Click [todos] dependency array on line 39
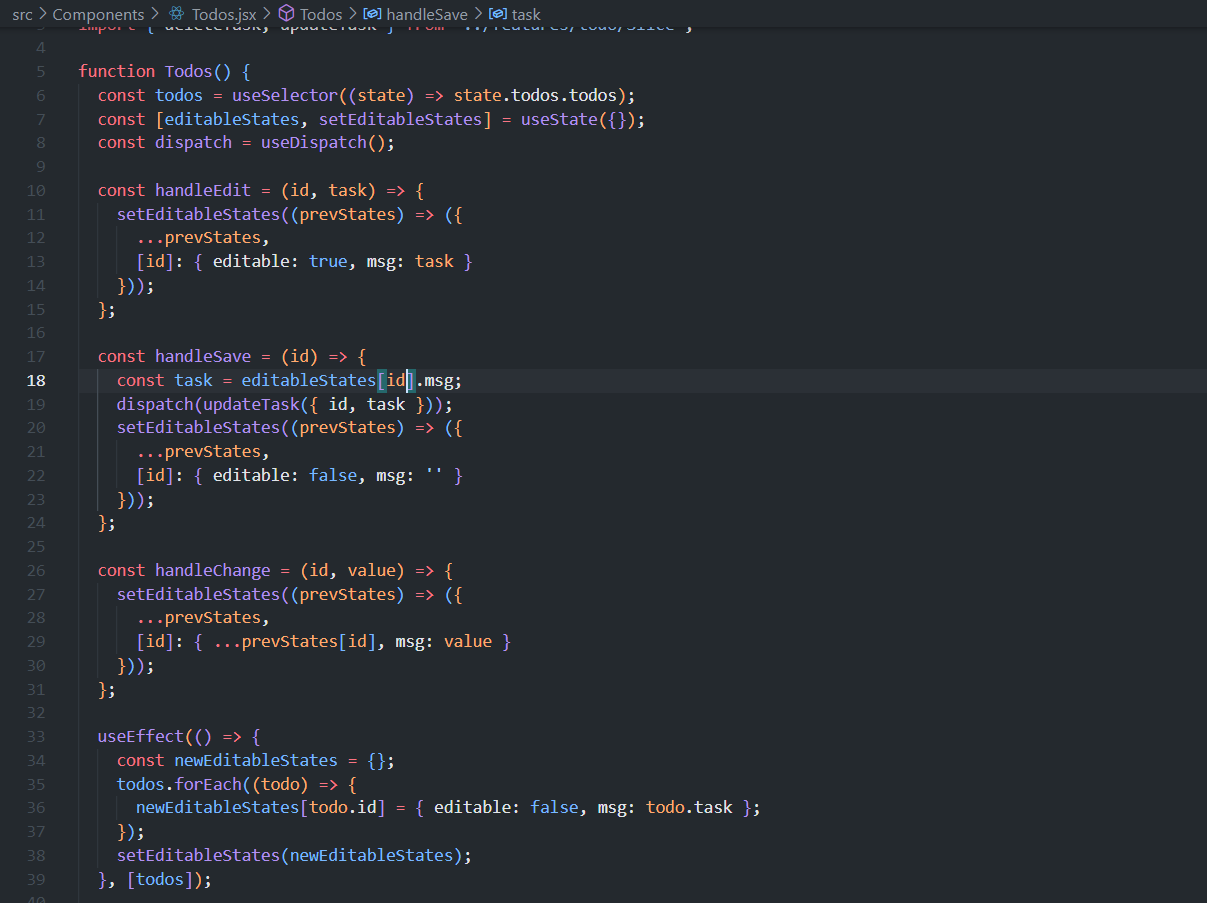Screen dimensions: 1207x903 pos(160,879)
